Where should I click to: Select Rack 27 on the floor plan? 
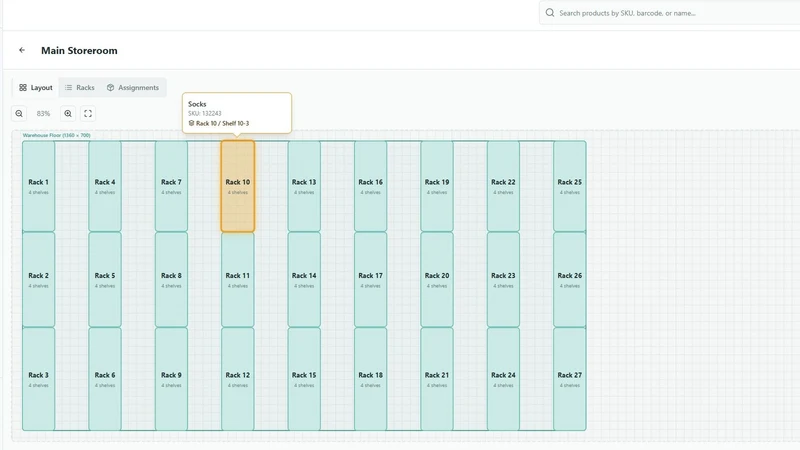click(570, 379)
